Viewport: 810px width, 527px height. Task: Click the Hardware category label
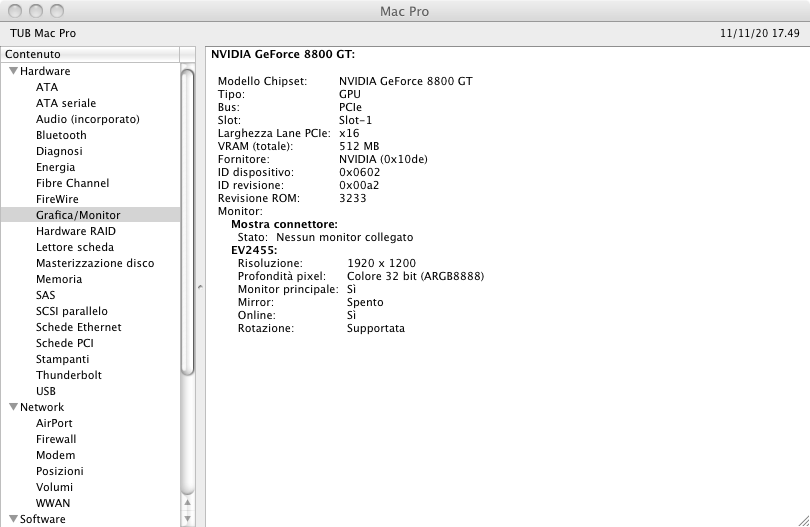(45, 71)
